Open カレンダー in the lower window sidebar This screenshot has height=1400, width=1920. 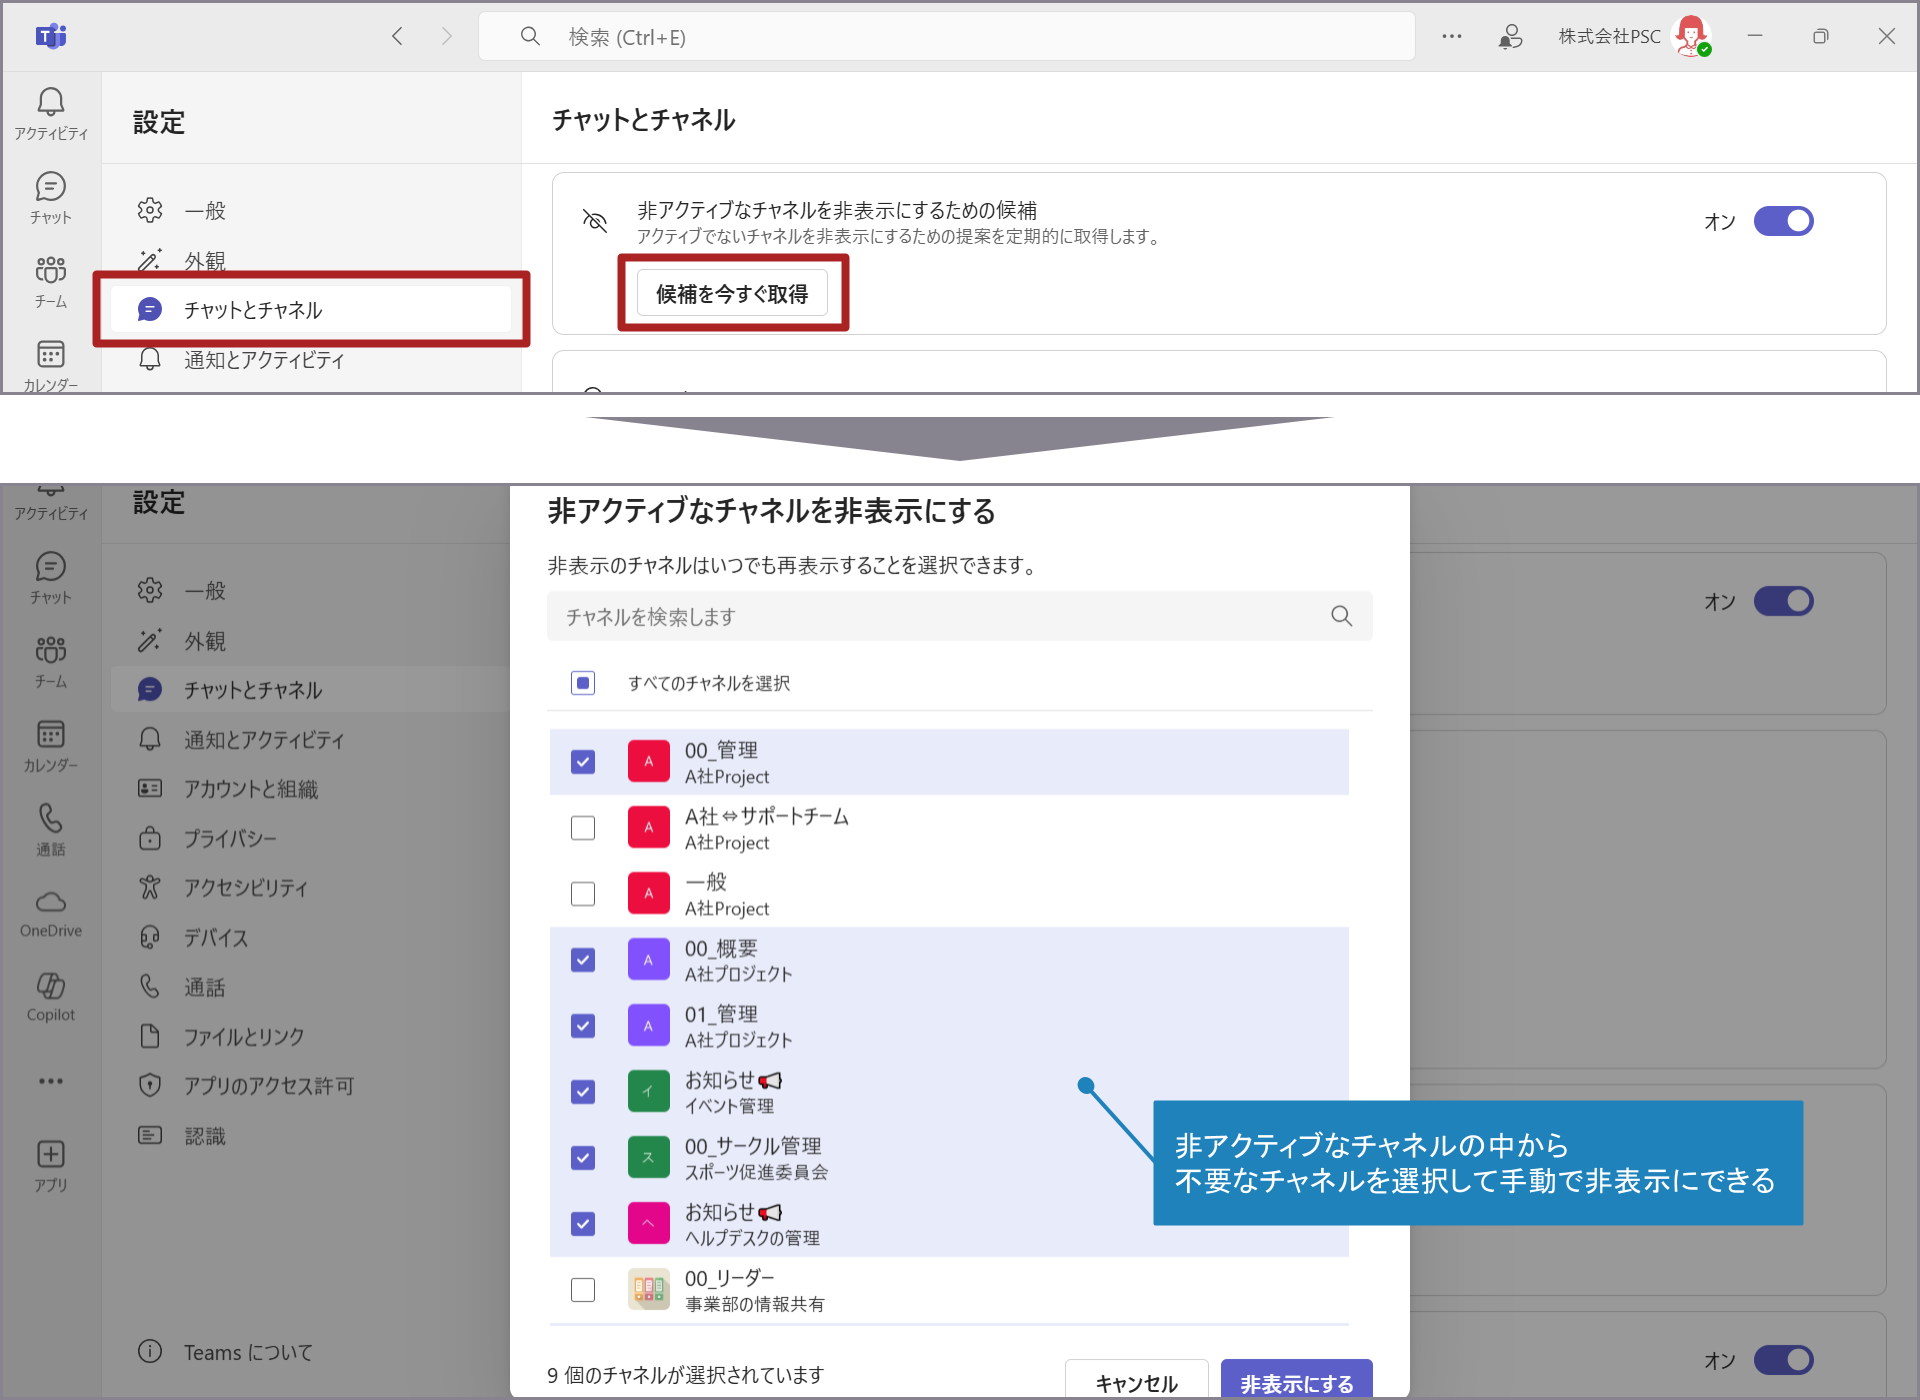51,745
